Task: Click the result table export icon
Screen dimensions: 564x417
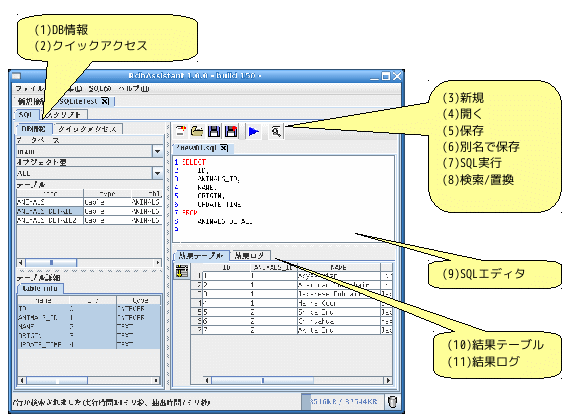Action: [x=182, y=271]
